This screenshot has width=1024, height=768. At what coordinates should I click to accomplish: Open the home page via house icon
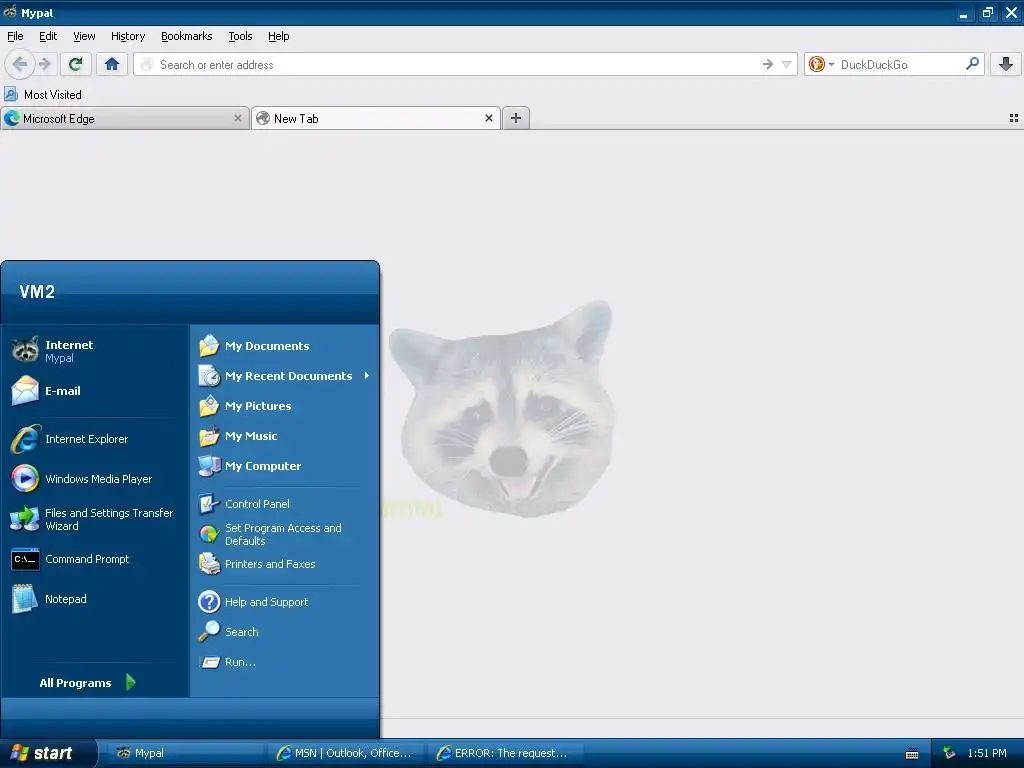tap(112, 64)
